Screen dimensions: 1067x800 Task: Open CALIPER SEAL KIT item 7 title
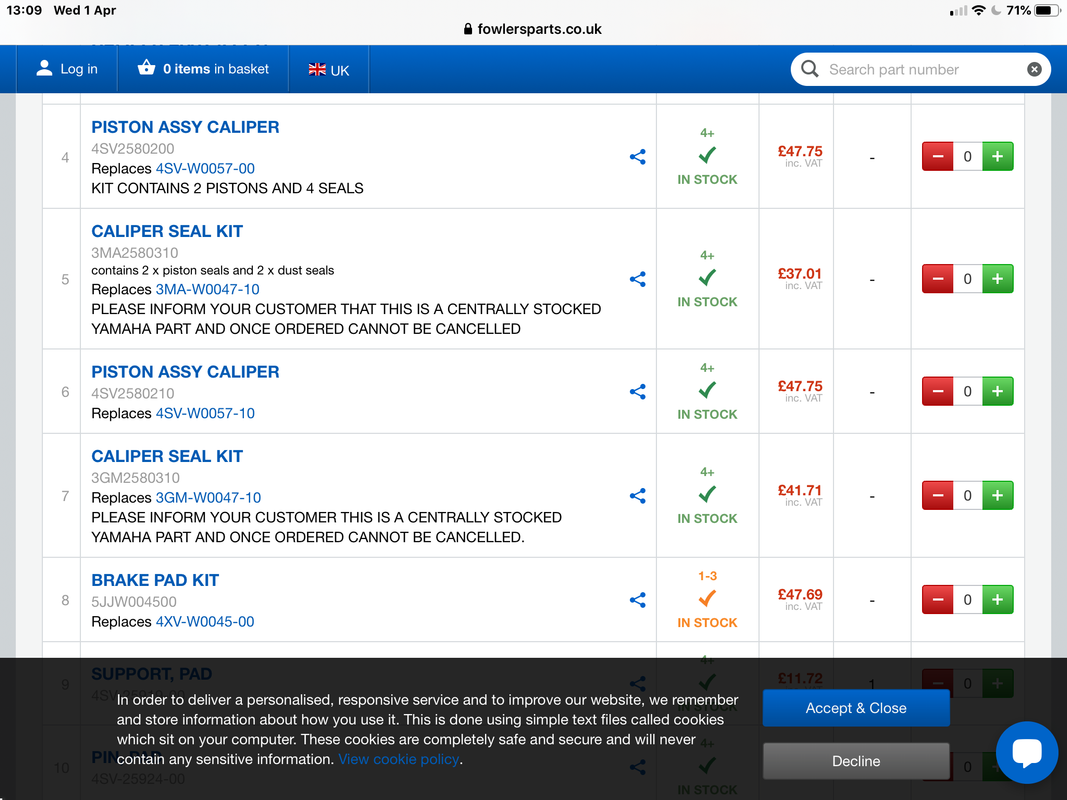[x=167, y=456]
